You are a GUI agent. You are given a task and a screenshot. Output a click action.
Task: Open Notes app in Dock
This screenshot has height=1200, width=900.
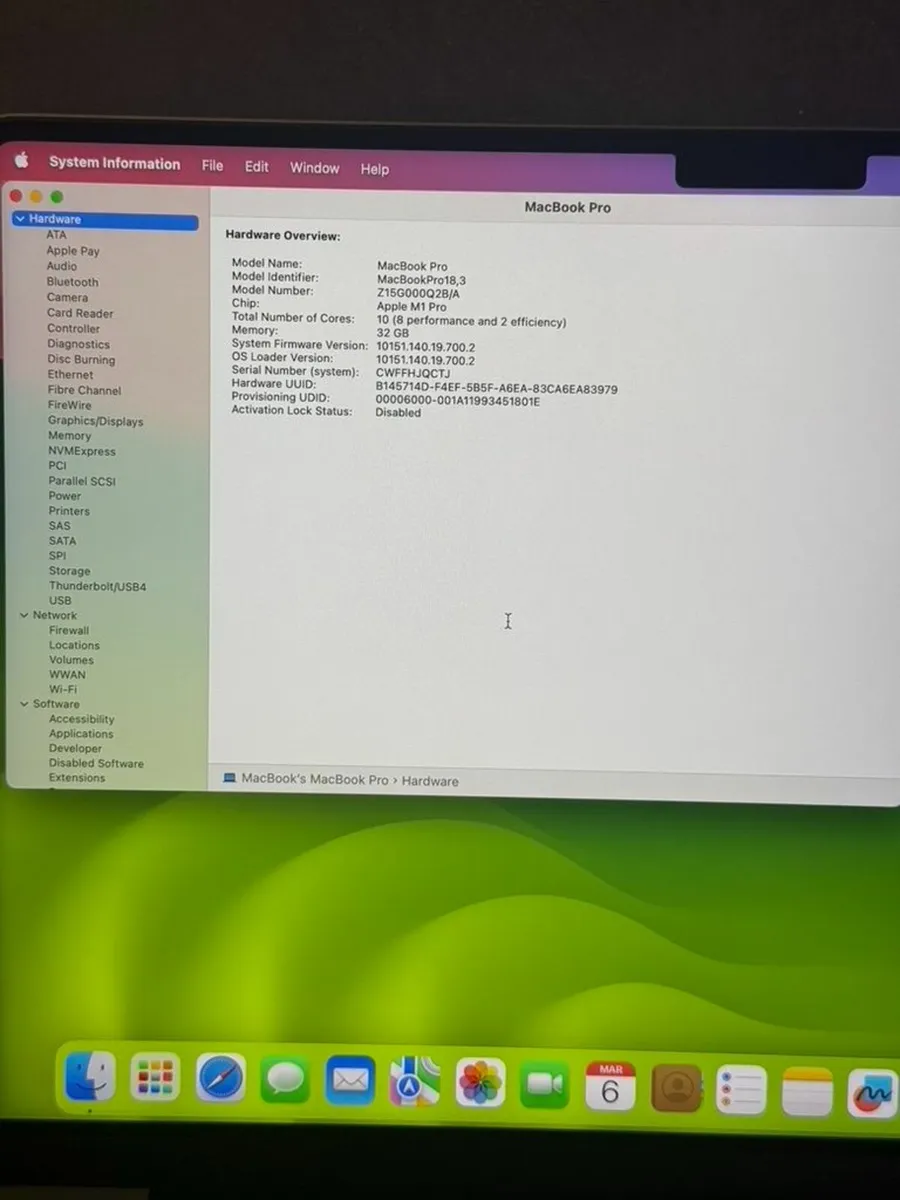807,1092
